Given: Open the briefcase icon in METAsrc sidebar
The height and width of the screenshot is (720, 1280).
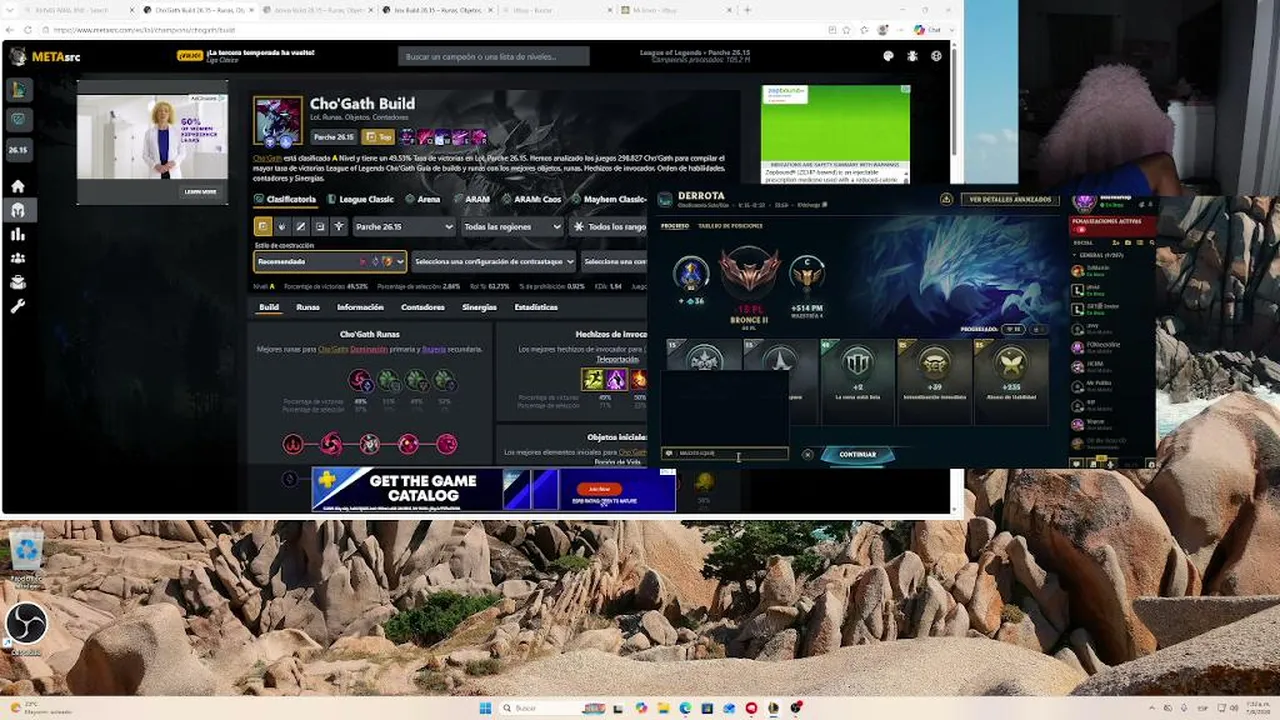Looking at the screenshot, I should pos(18,282).
